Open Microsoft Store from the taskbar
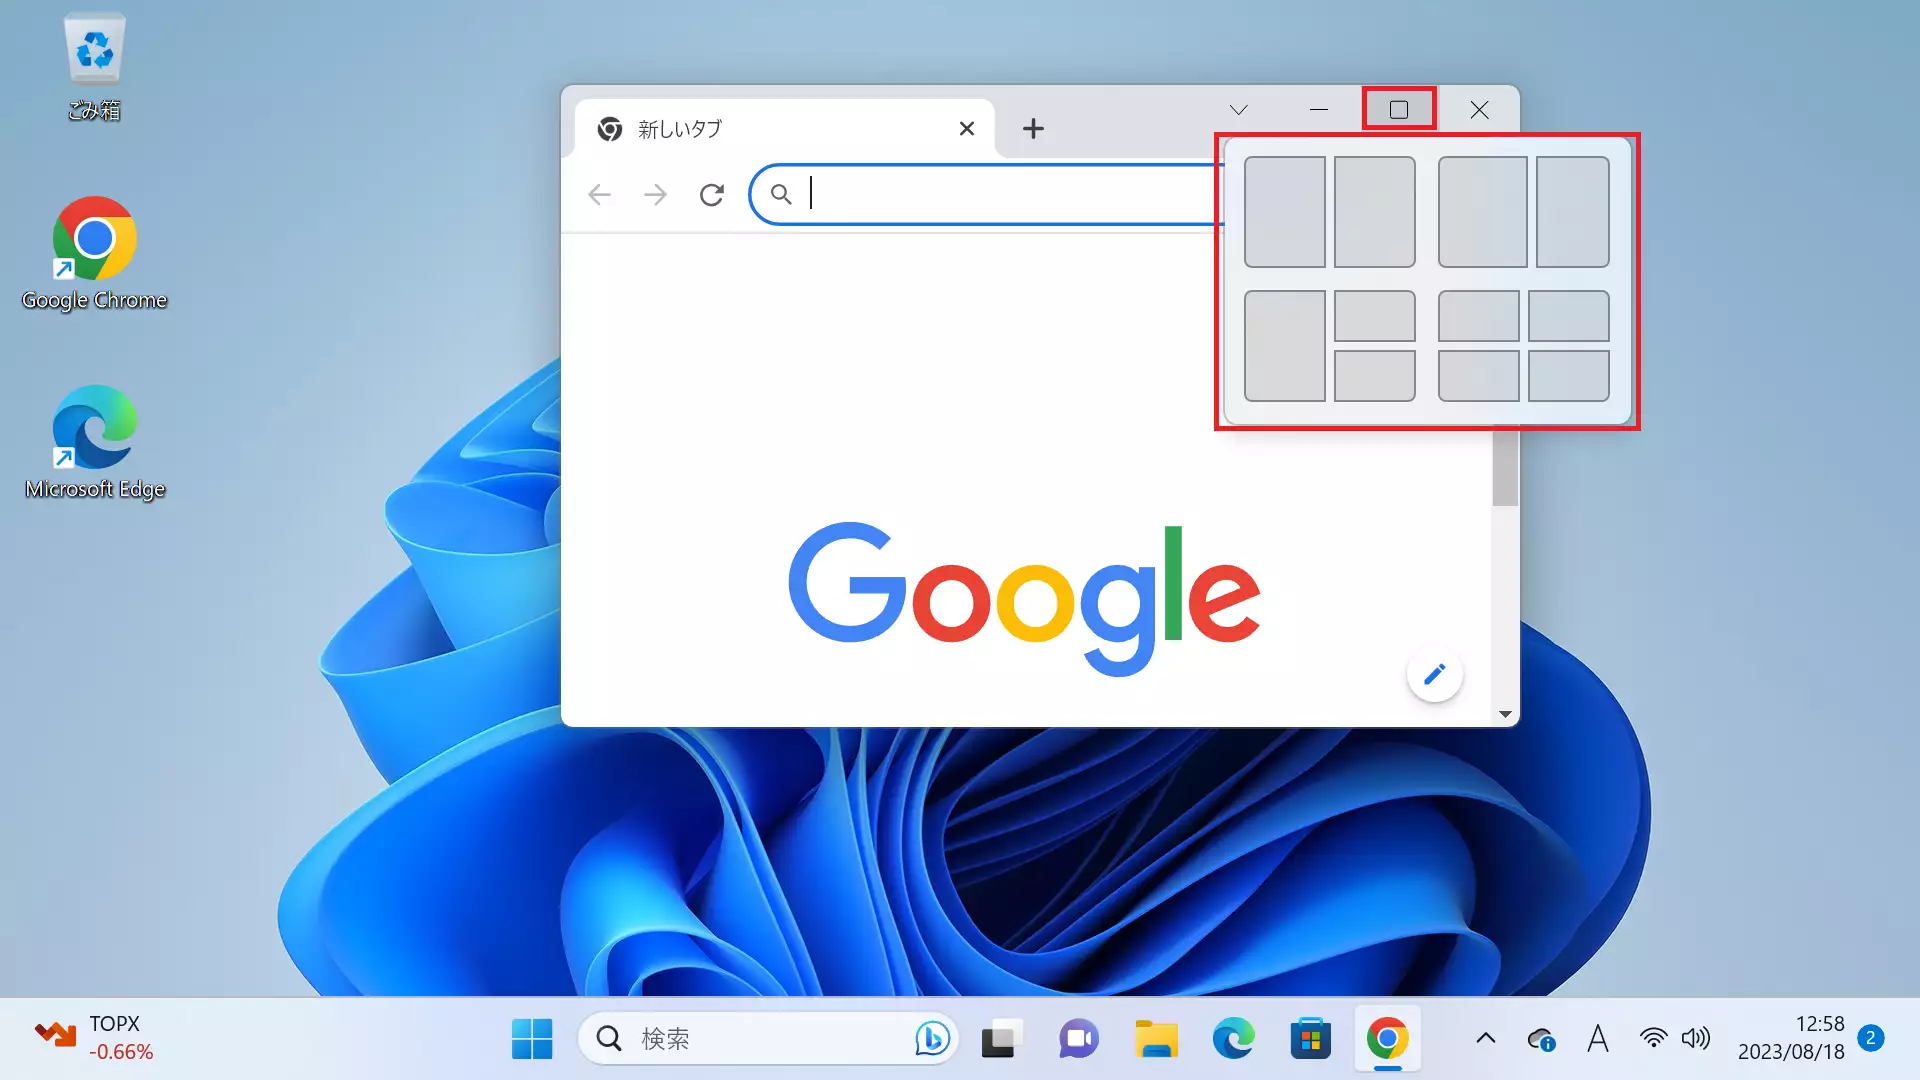Image resolution: width=1920 pixels, height=1080 pixels. click(1309, 1039)
